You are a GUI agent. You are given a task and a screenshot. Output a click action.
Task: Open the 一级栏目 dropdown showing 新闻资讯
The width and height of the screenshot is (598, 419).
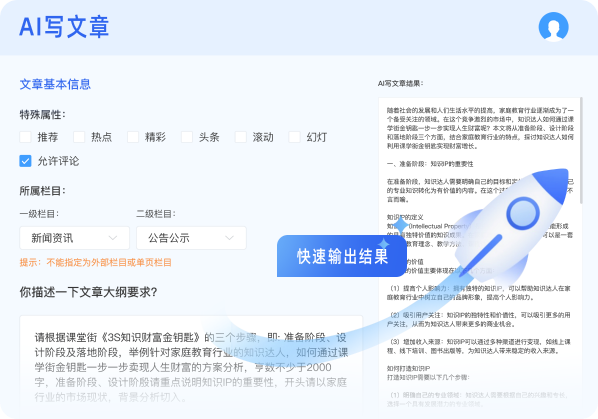[74, 238]
